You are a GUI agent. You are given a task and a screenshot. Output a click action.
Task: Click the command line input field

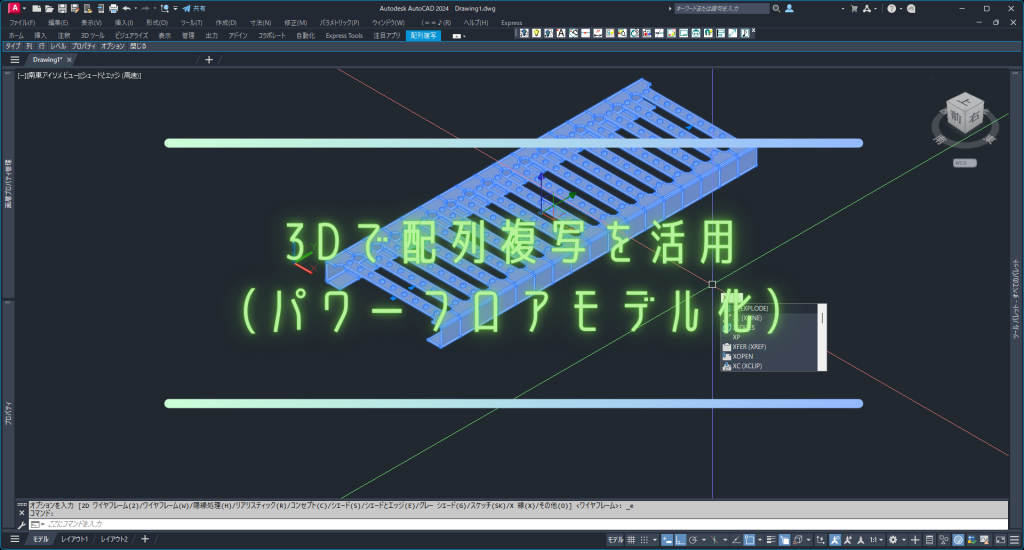pos(300,524)
